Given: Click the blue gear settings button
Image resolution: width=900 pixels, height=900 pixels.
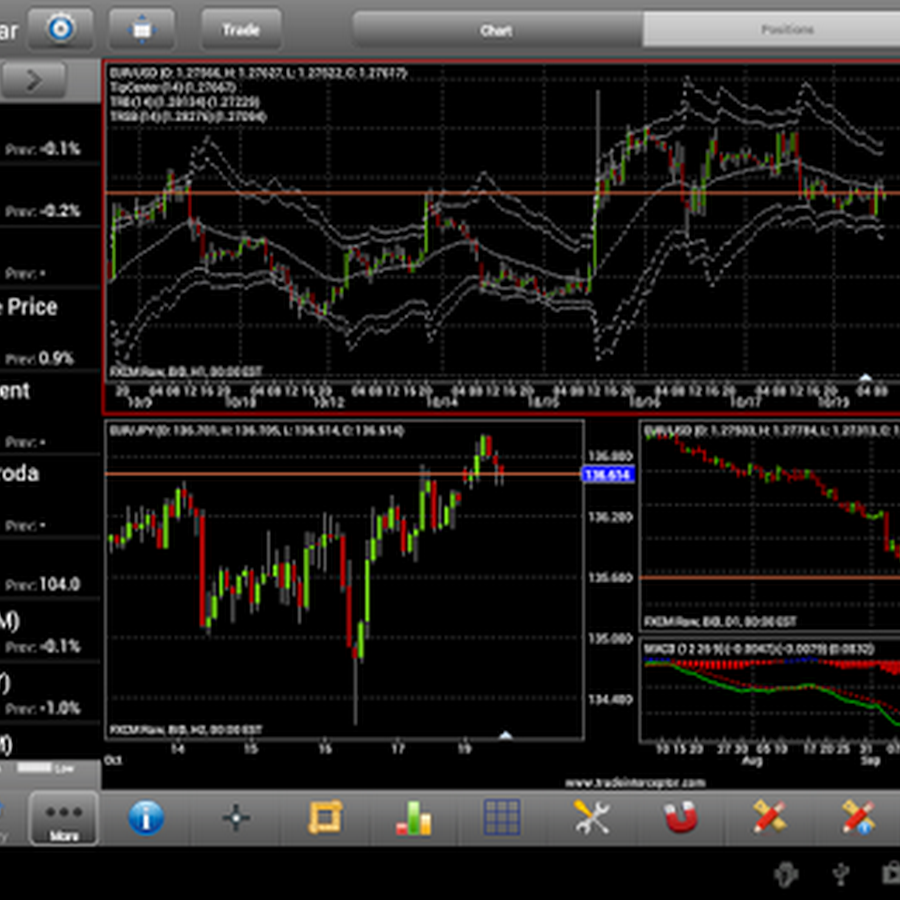Looking at the screenshot, I should point(61,29).
